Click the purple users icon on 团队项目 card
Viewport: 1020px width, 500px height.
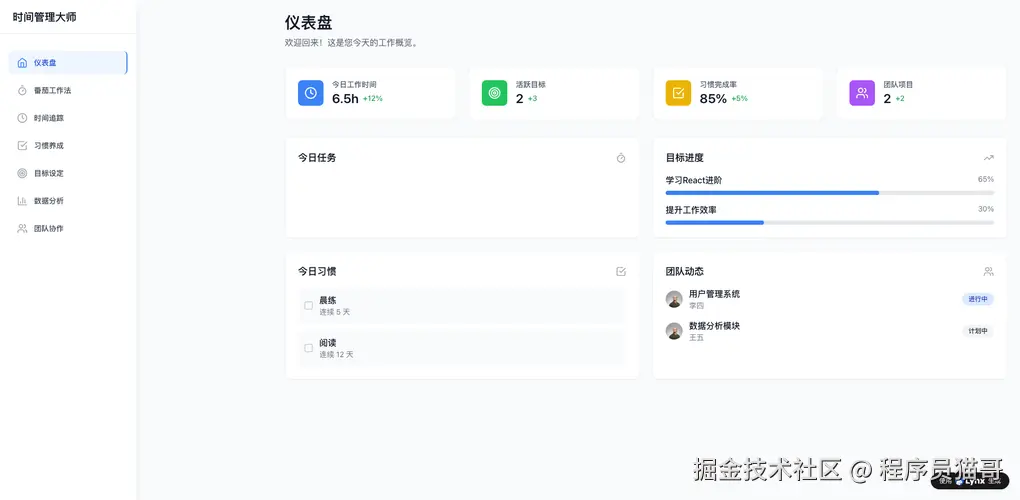[x=862, y=93]
